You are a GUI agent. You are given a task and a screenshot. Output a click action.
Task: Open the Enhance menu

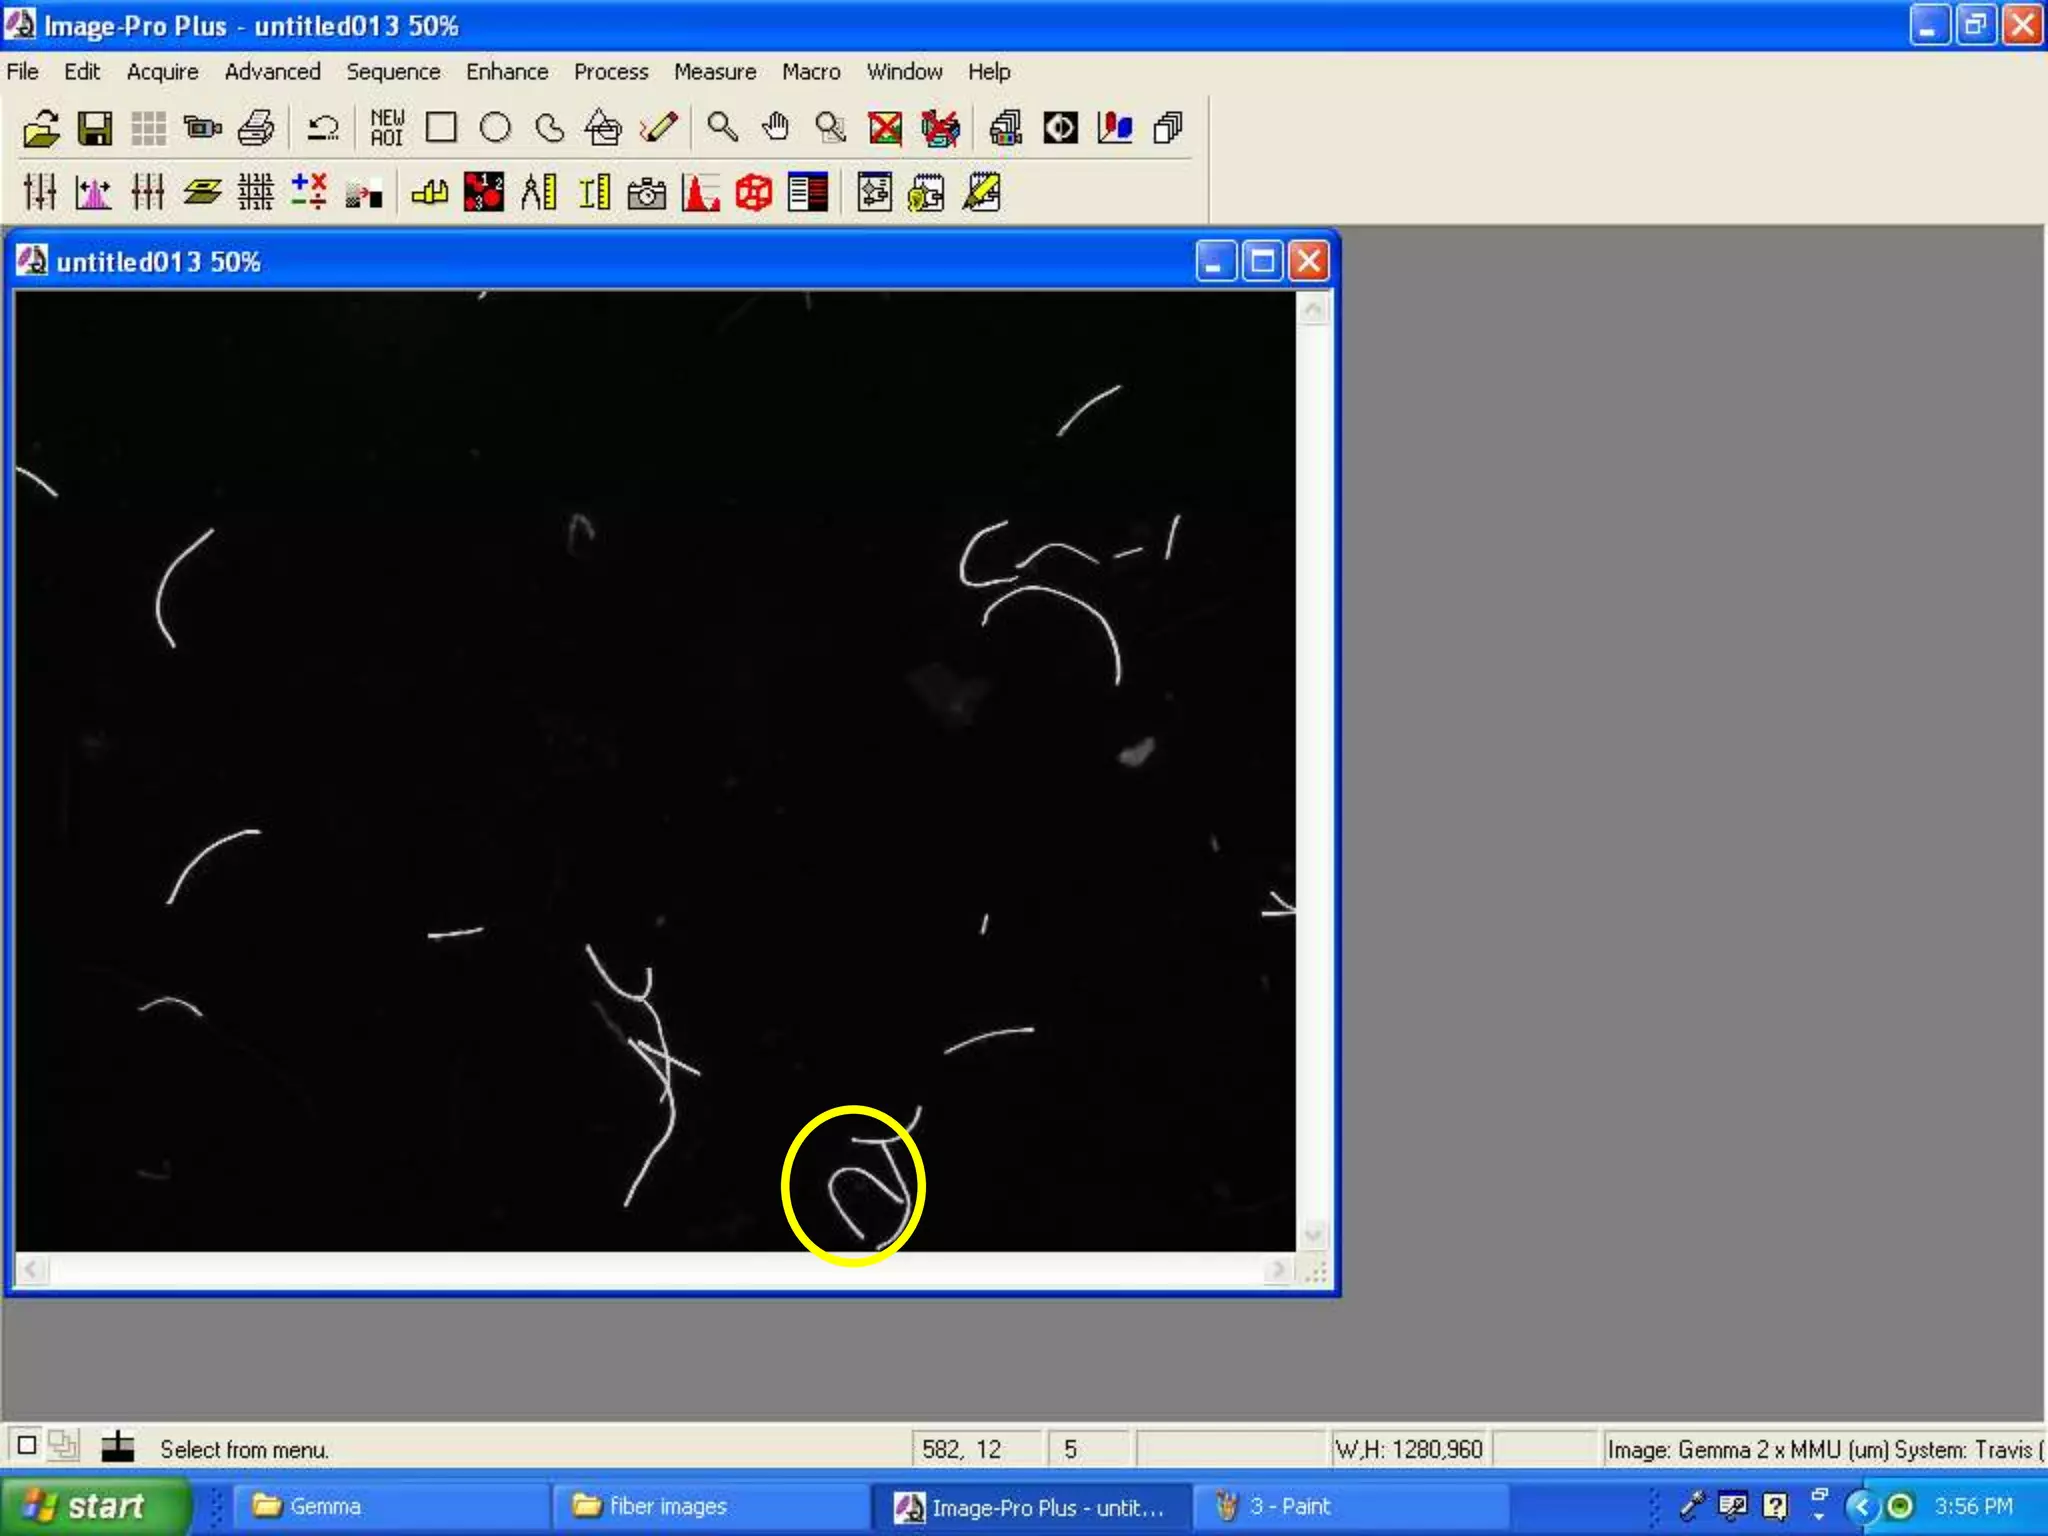coord(506,72)
